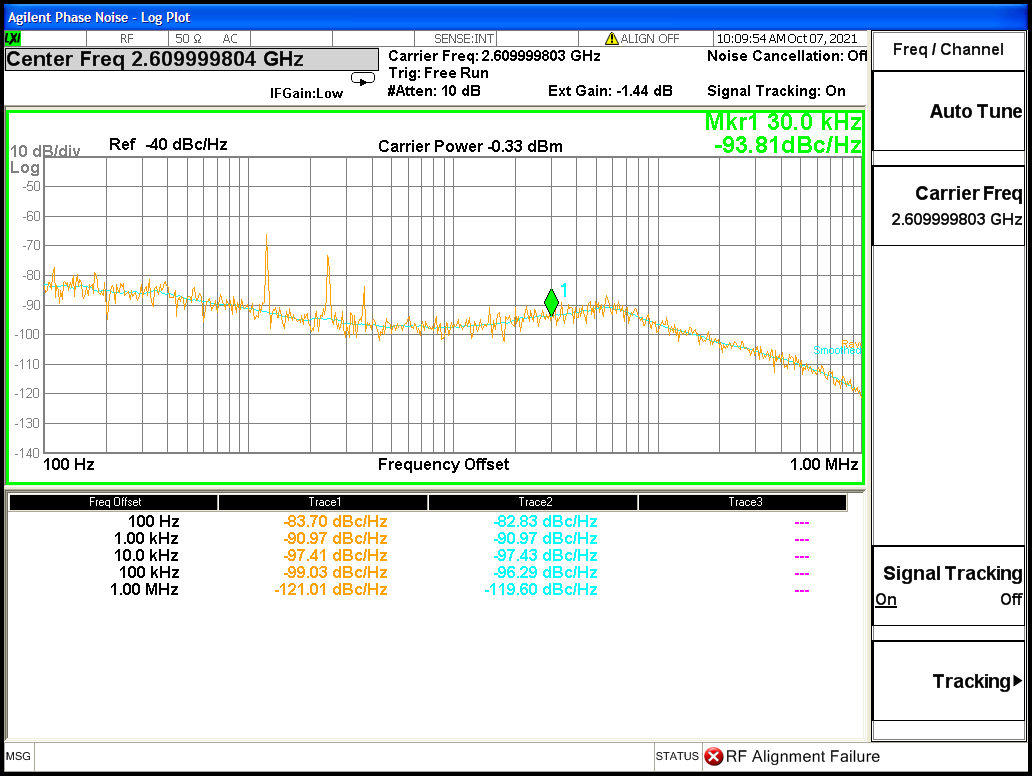Click the Ref -40 dBc/Hz label
This screenshot has height=776, width=1032.
tap(168, 144)
